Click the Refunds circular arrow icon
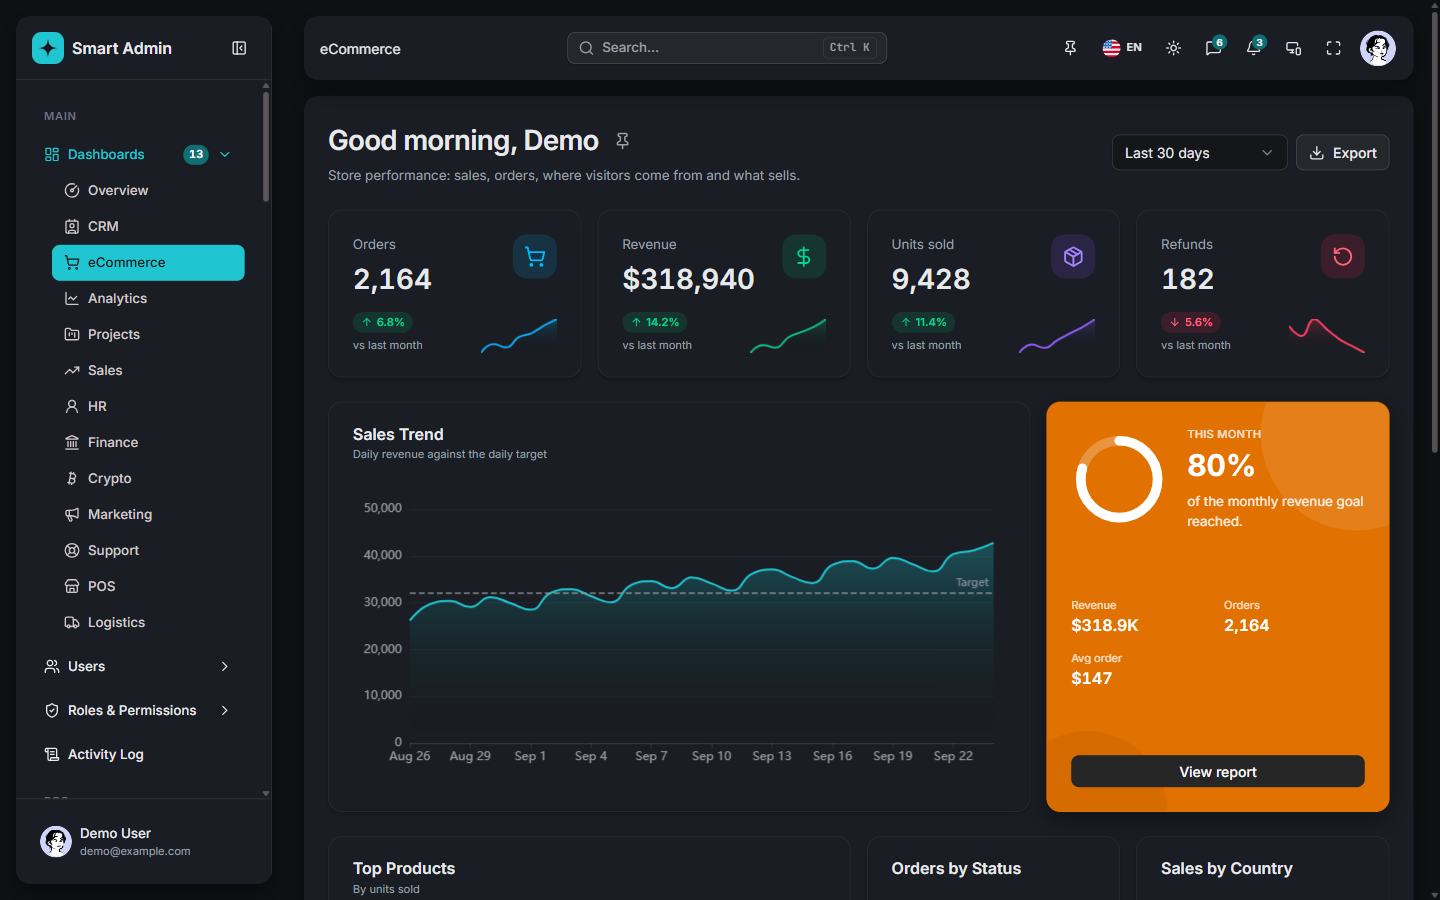The height and width of the screenshot is (900, 1440). (x=1343, y=257)
